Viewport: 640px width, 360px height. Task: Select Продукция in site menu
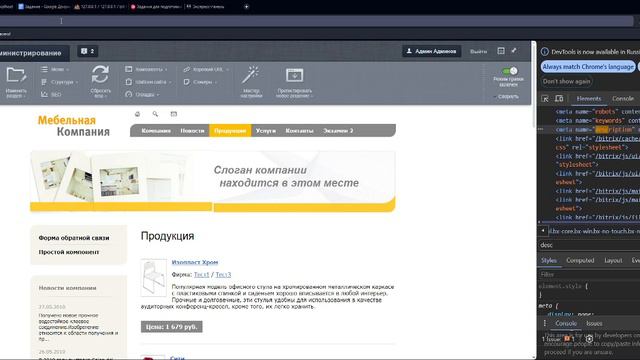pyautogui.click(x=230, y=131)
